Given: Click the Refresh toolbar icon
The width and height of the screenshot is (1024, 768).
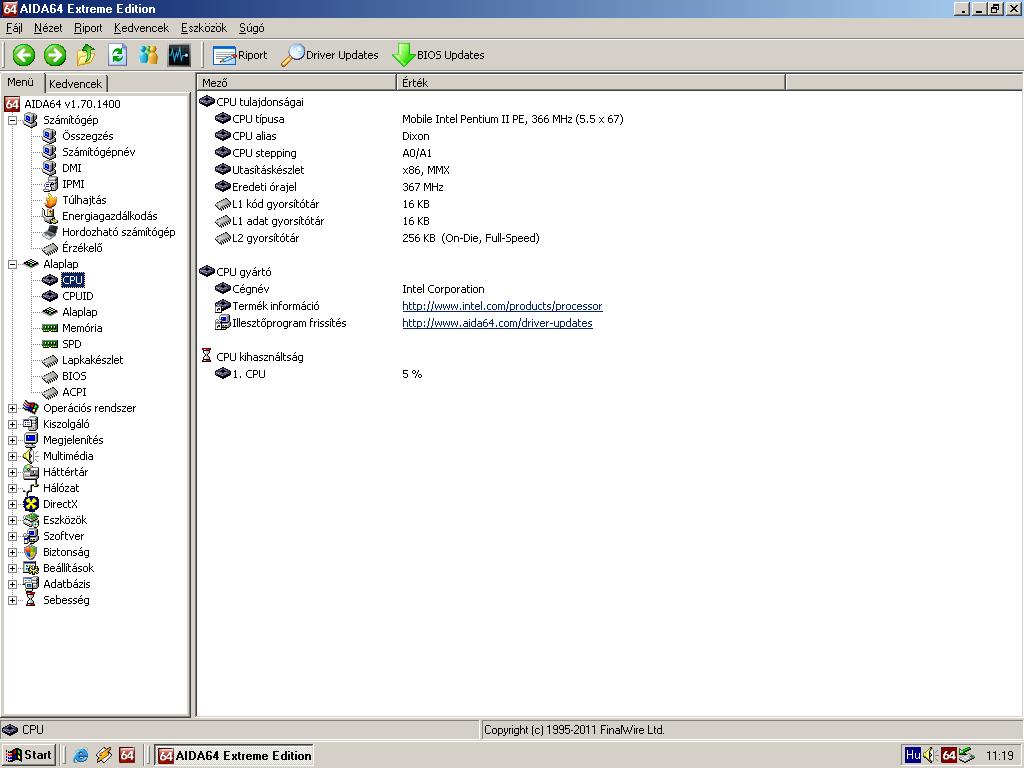Looking at the screenshot, I should [x=118, y=55].
